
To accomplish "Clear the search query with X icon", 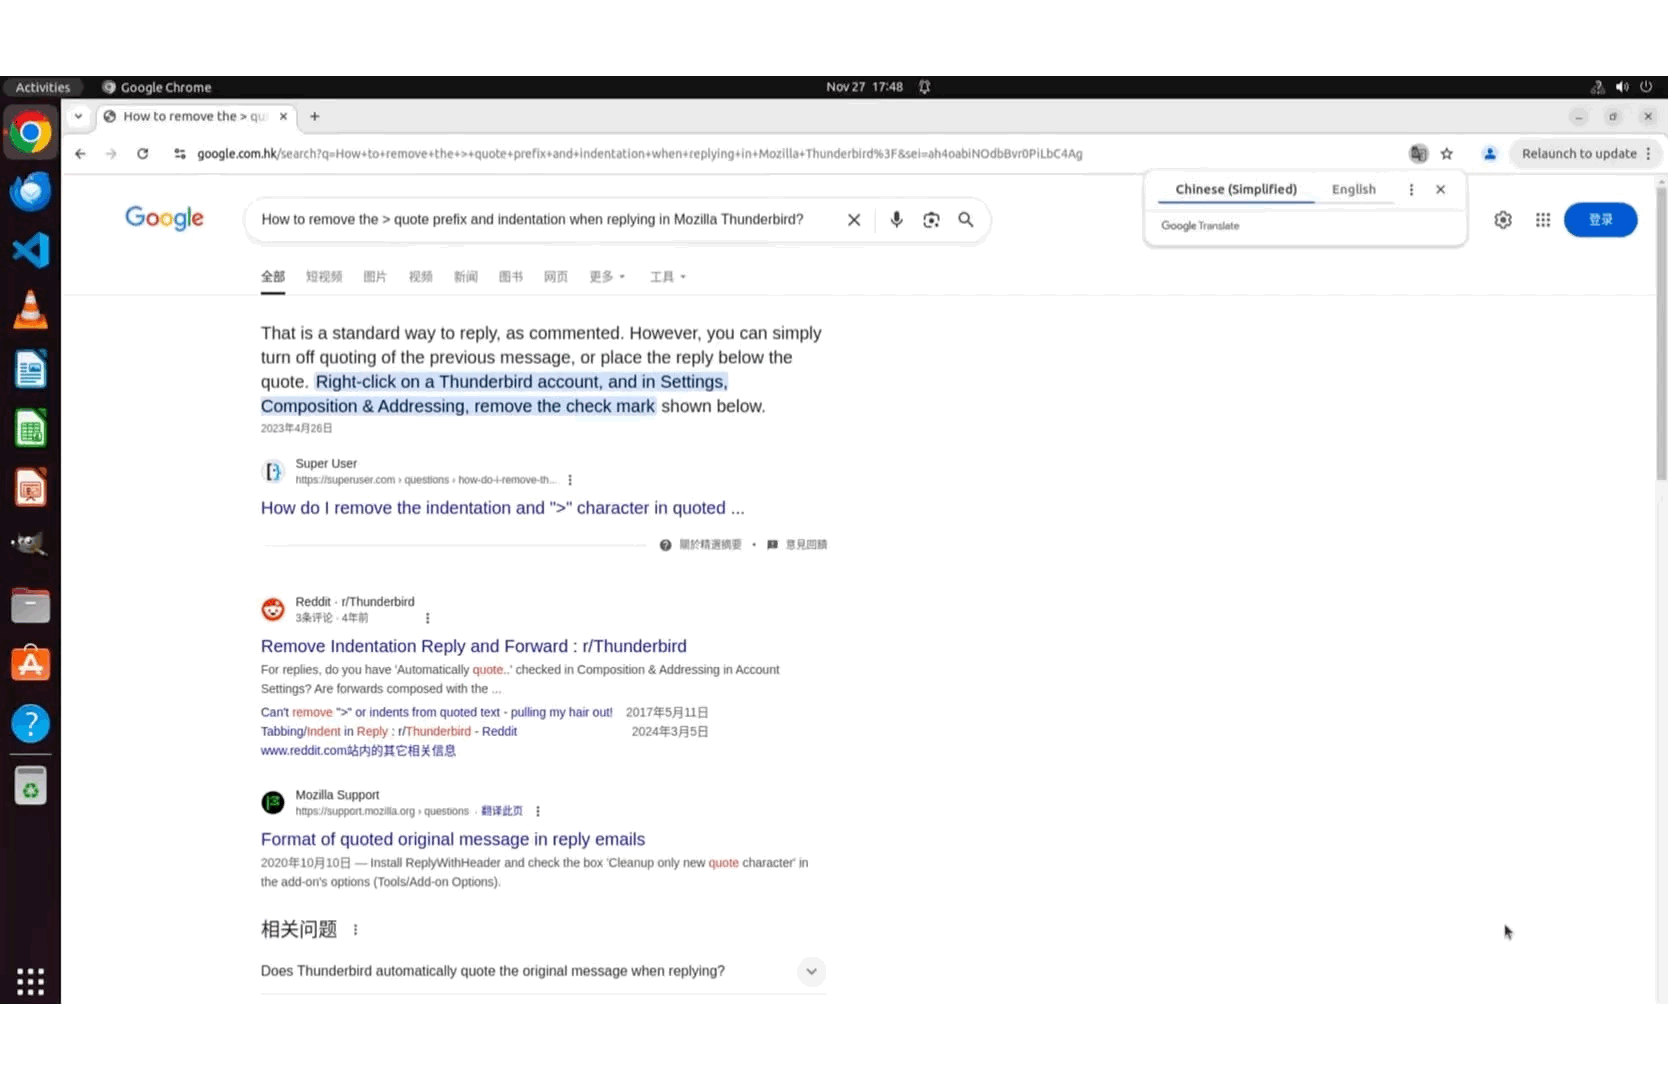I will (854, 220).
